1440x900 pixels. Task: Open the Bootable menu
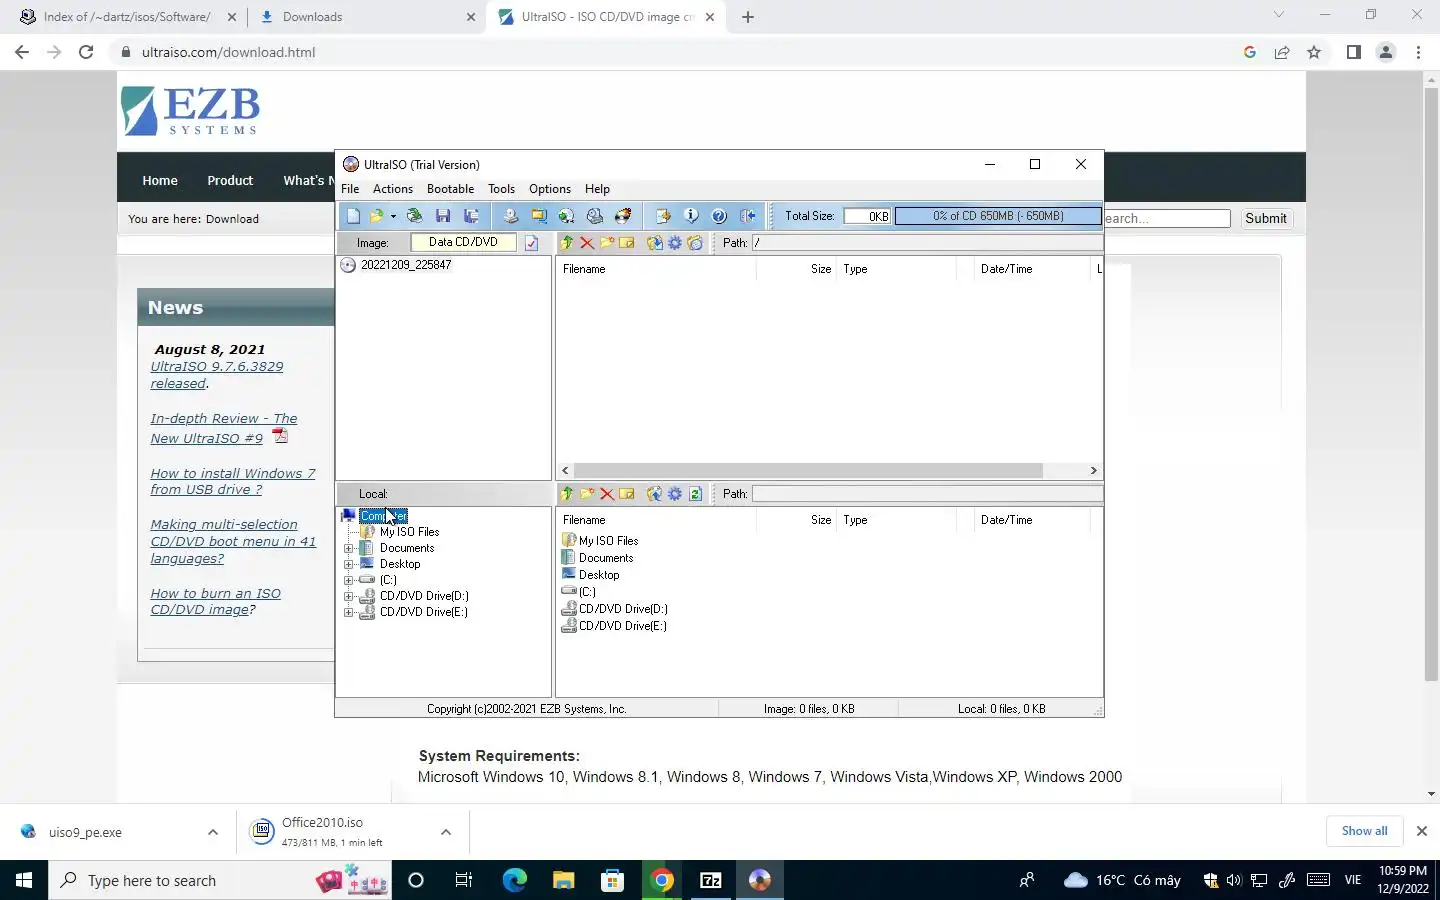[450, 189]
